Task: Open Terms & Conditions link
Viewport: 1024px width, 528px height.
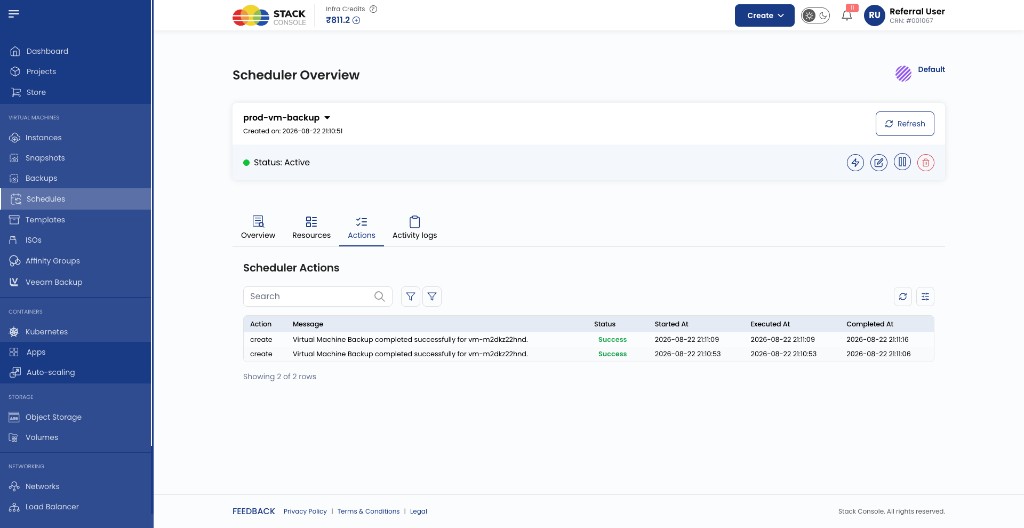Action: (369, 512)
